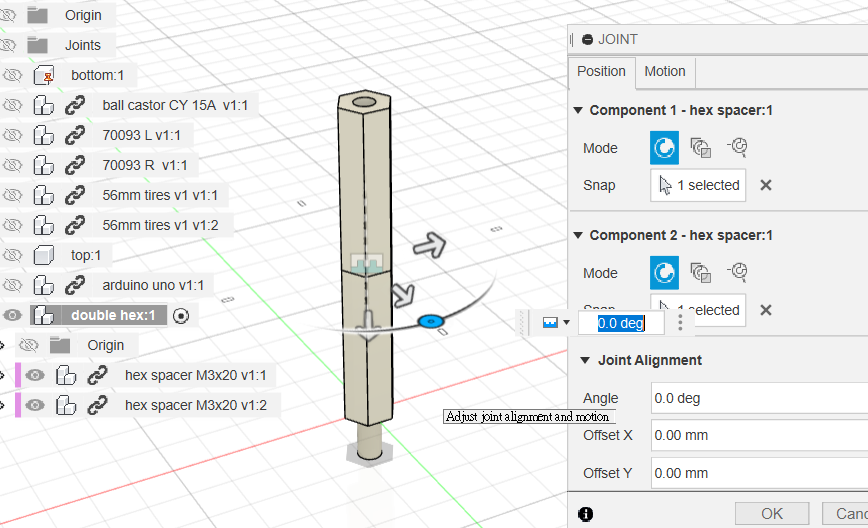Image resolution: width=868 pixels, height=528 pixels.
Task: Switch to the Motion tab
Action: click(665, 71)
